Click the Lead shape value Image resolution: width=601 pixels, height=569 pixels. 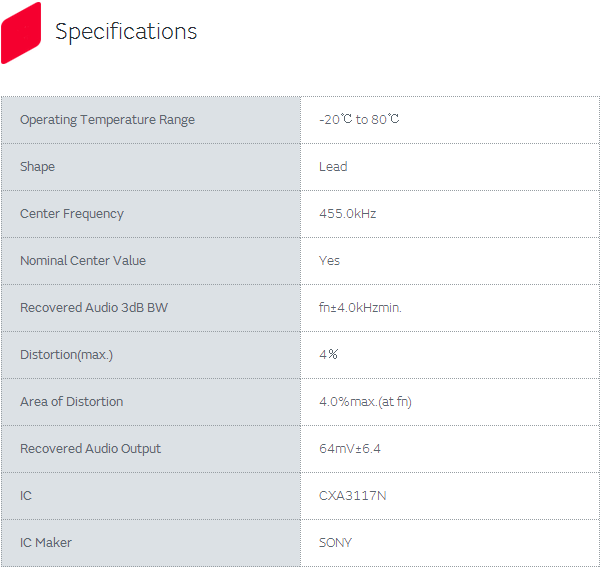pos(333,167)
